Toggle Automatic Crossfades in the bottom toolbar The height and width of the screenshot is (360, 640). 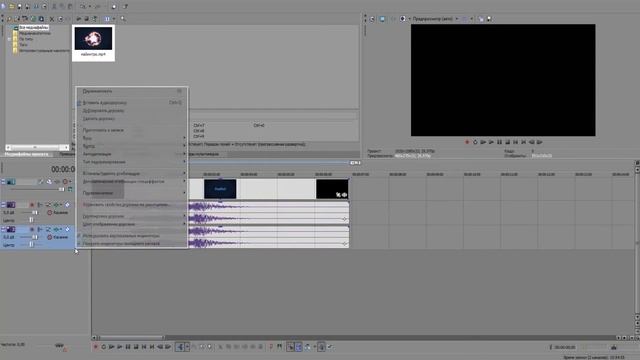pyautogui.click(x=298, y=347)
